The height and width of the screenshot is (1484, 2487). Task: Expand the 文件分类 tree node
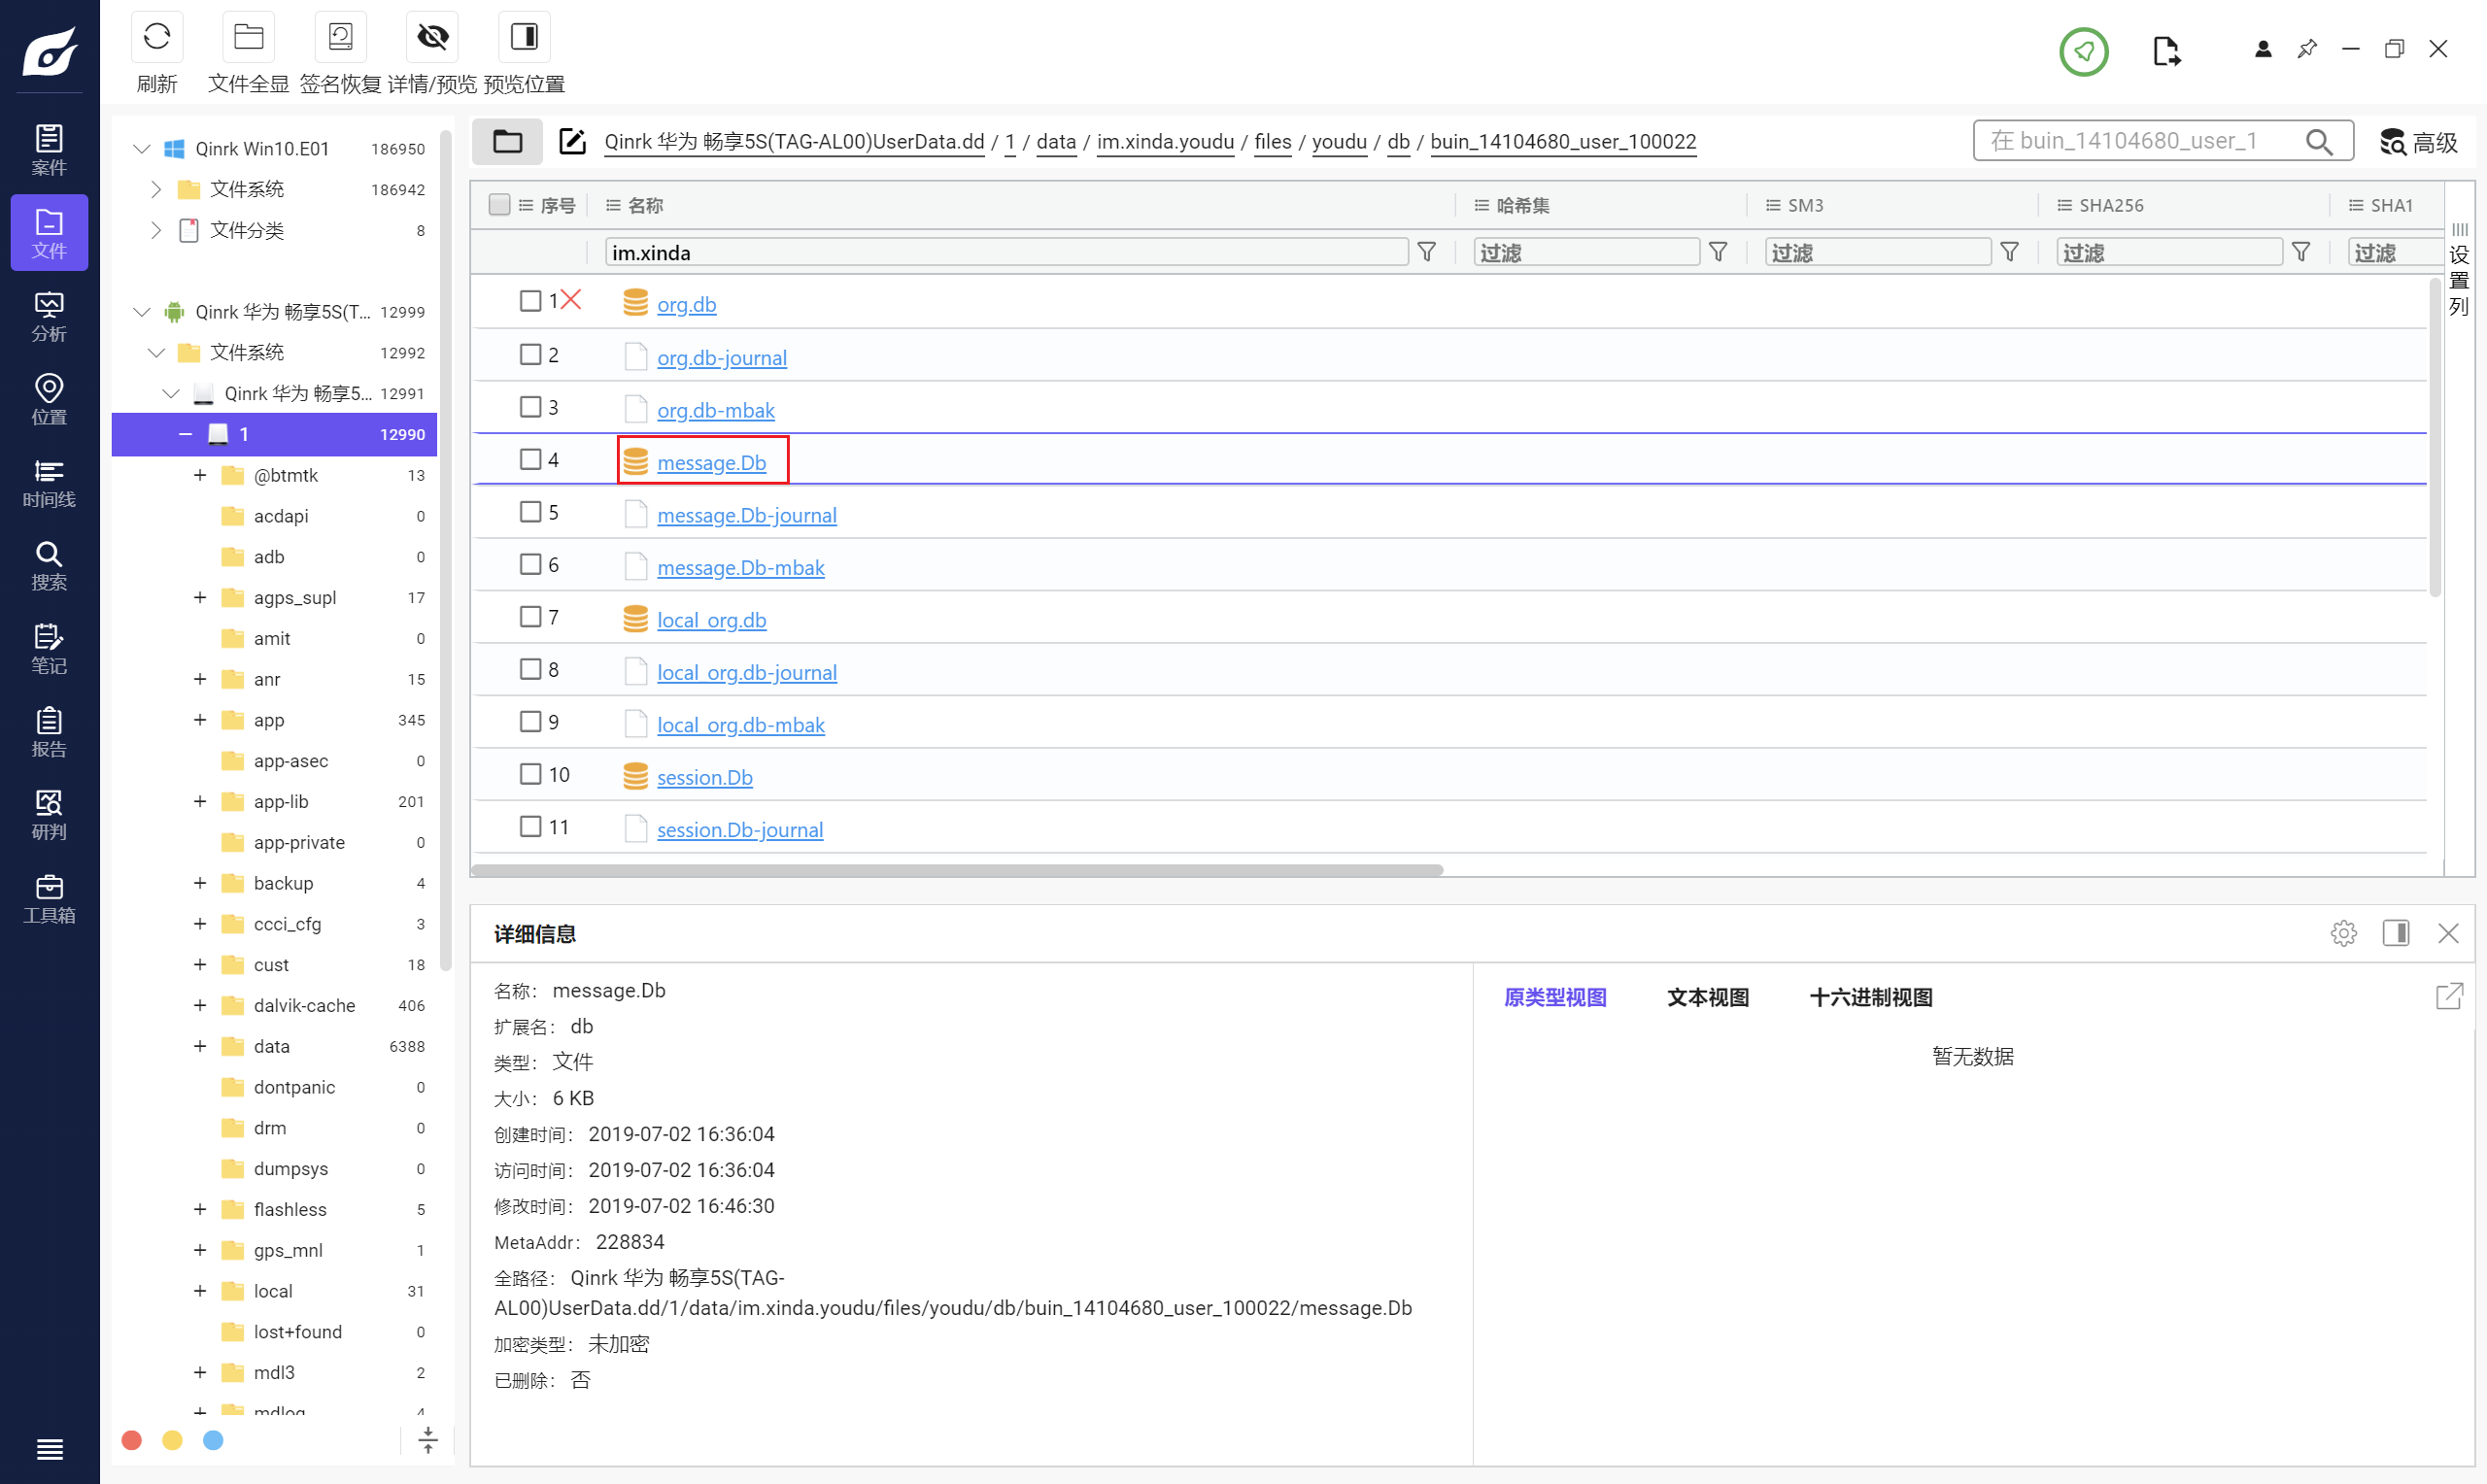click(x=156, y=230)
